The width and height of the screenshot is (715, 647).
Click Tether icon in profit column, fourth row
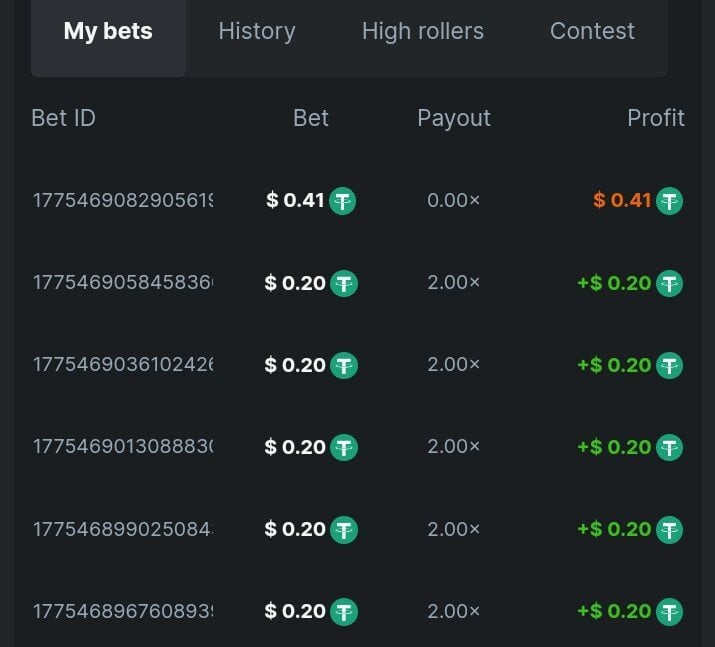click(x=669, y=447)
